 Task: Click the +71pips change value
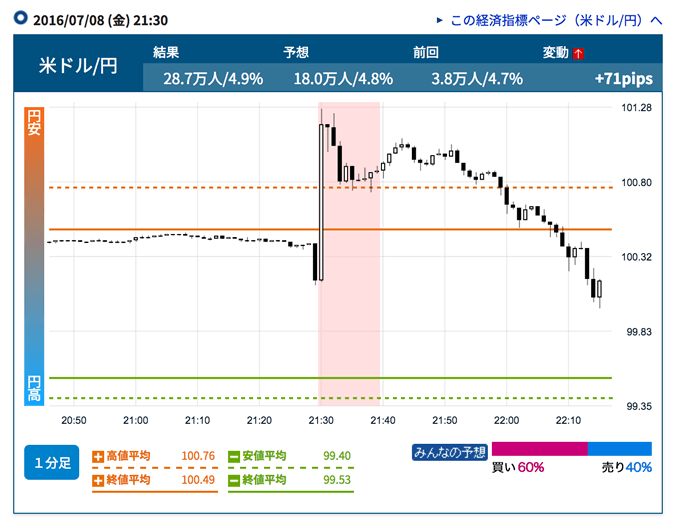(624, 79)
